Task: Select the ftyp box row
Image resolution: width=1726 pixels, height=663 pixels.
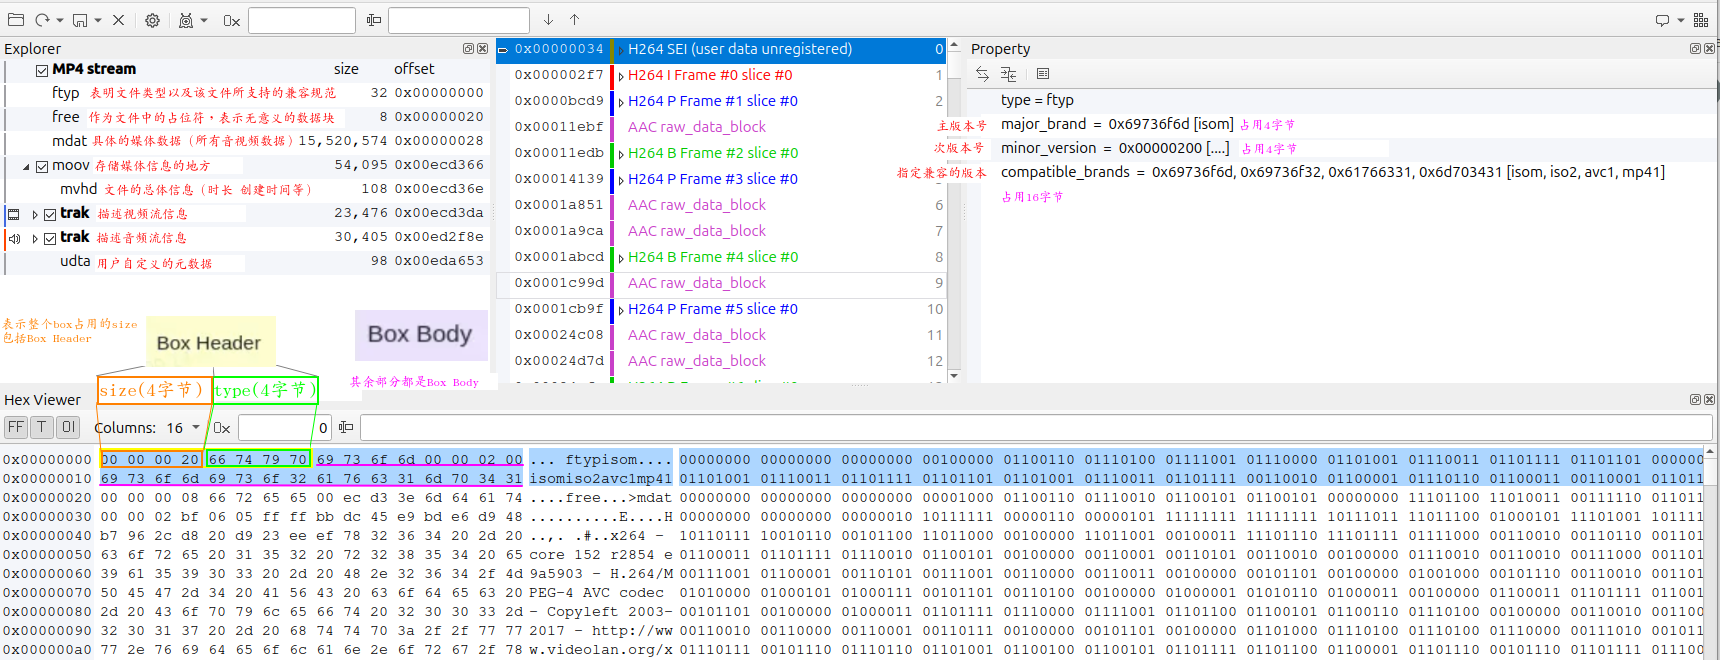Action: [246, 93]
